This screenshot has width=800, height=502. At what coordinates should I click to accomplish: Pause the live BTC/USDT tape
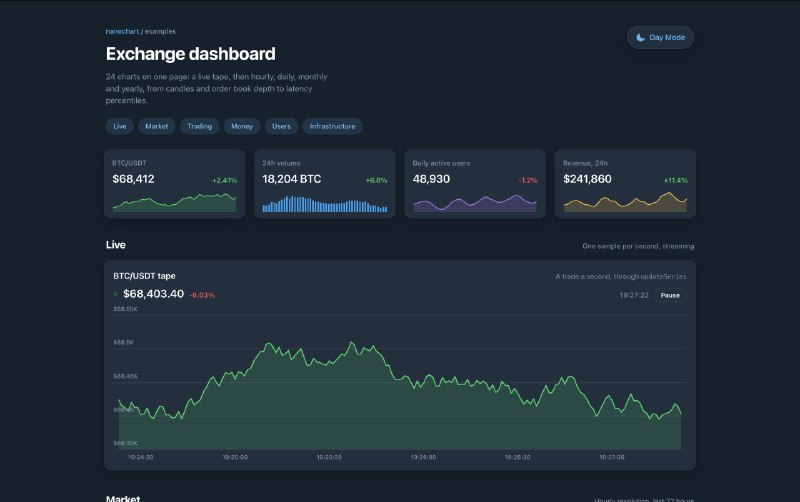(670, 295)
